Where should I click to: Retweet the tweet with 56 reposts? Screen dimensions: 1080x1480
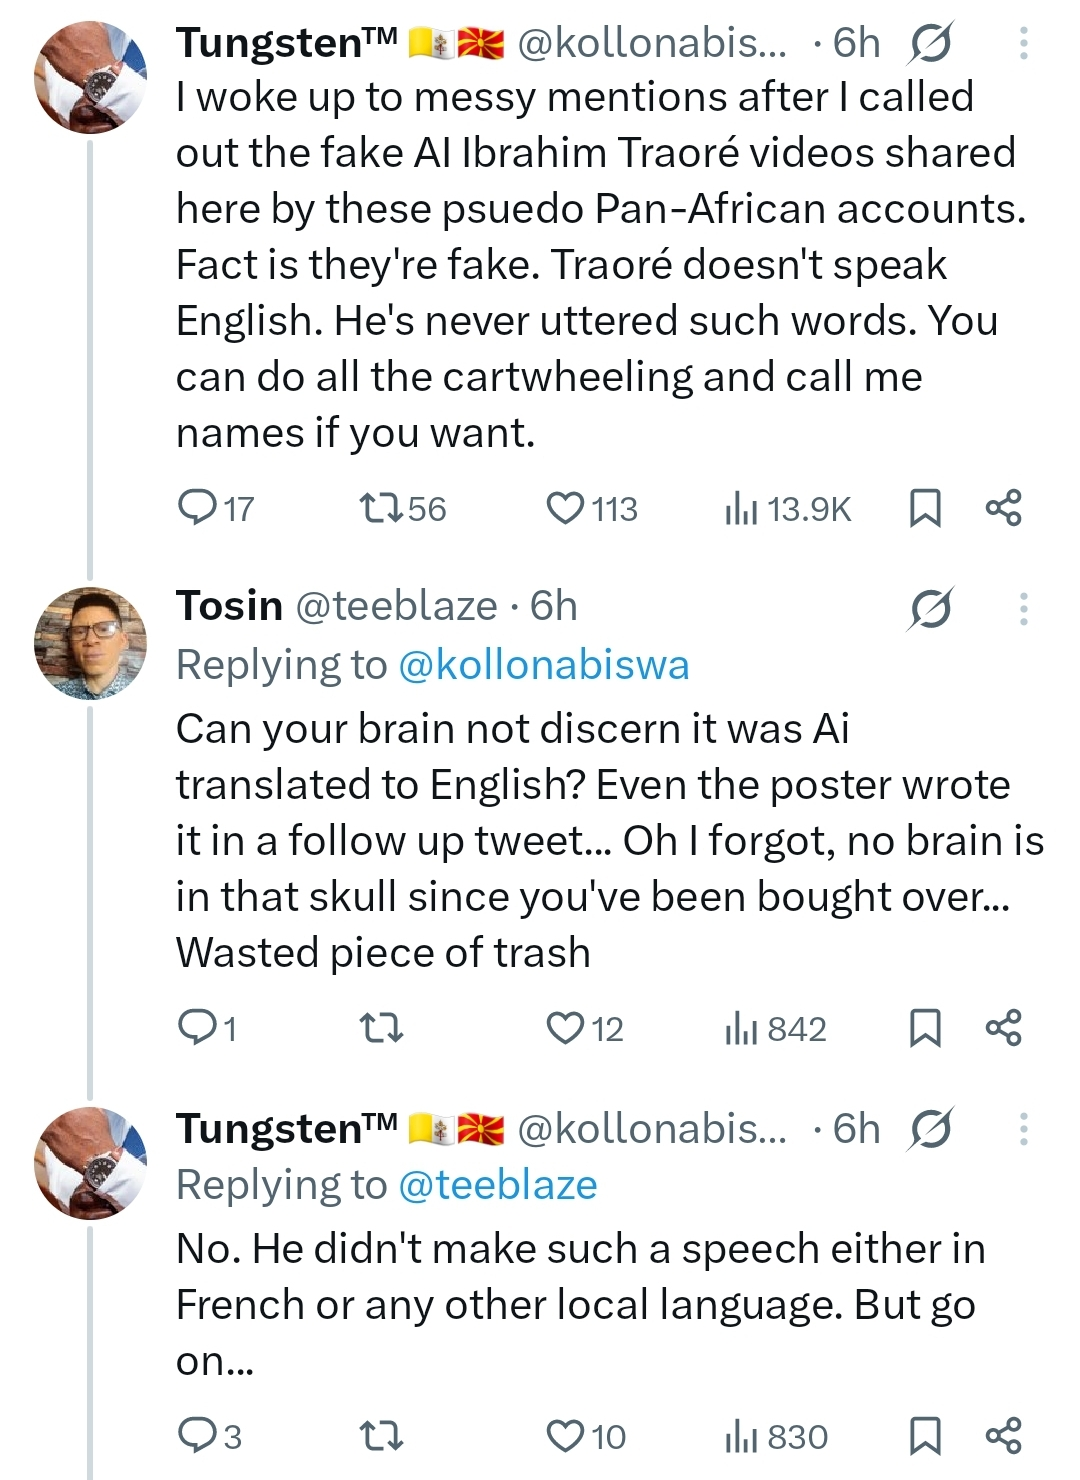click(x=381, y=508)
